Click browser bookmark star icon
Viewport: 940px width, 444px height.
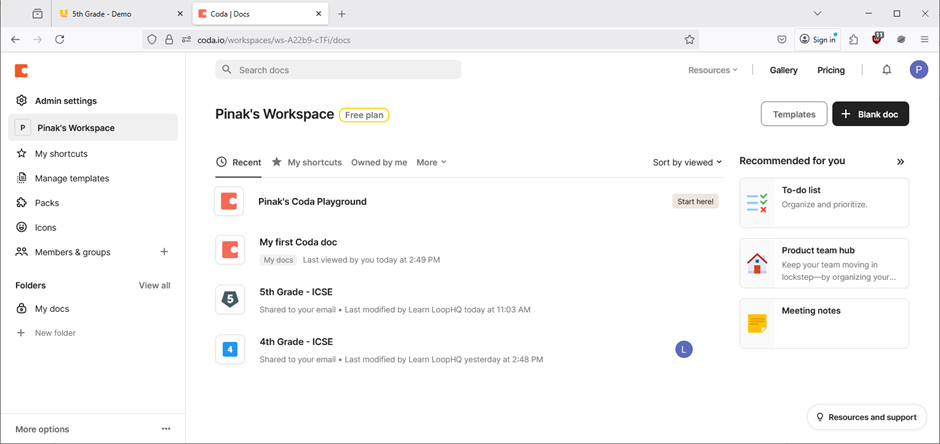689,40
